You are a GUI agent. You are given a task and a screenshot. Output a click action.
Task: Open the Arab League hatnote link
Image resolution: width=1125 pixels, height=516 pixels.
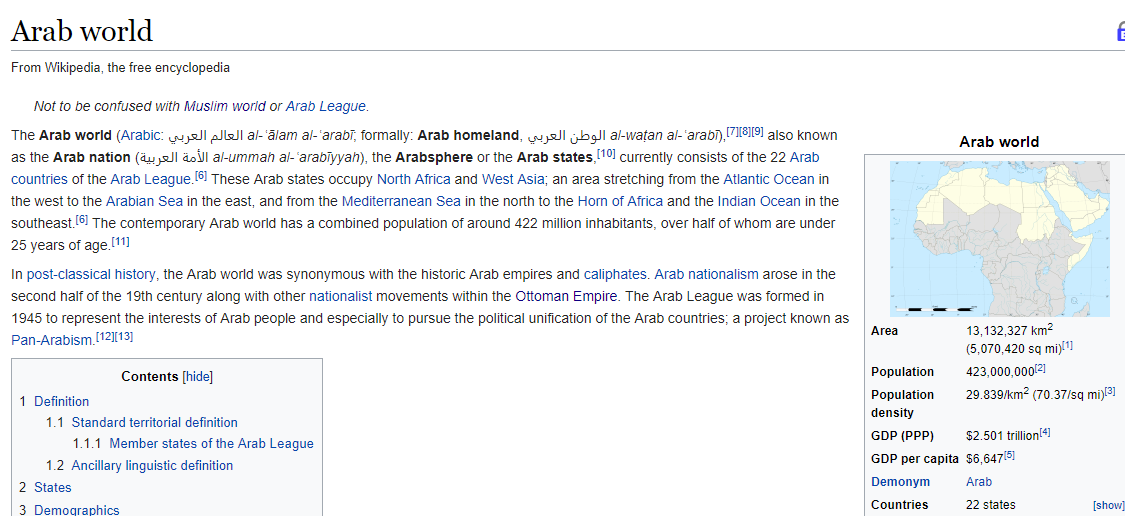tap(326, 106)
